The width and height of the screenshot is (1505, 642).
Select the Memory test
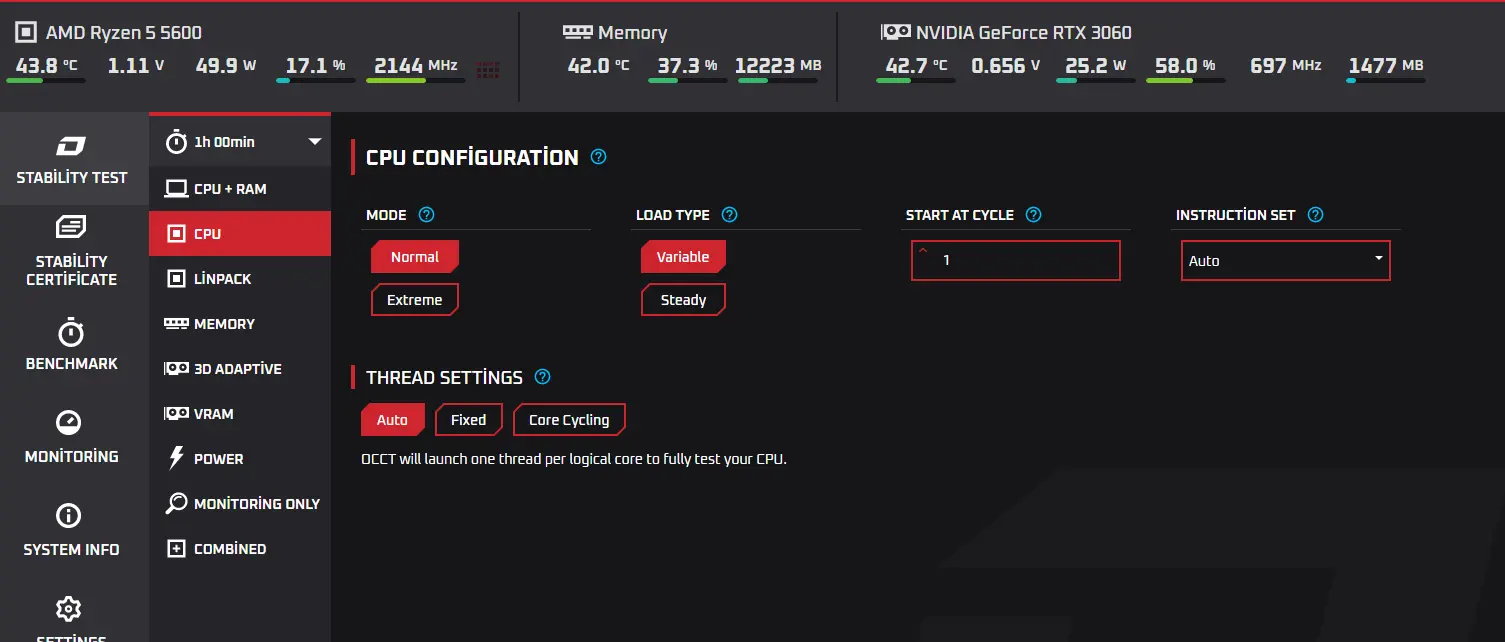239,323
